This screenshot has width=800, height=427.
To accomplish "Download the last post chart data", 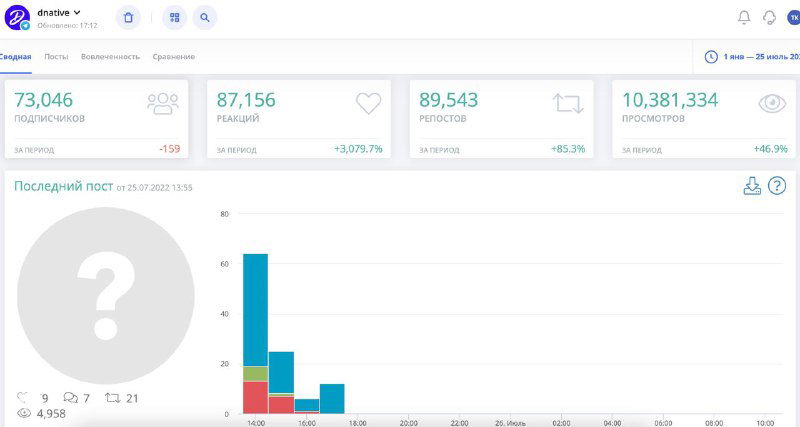I will (x=752, y=186).
